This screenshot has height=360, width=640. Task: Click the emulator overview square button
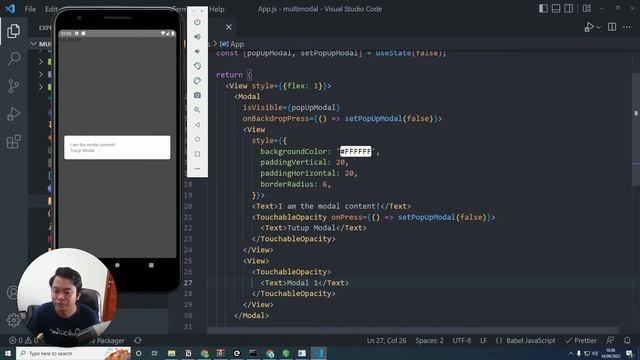pyautogui.click(x=198, y=154)
